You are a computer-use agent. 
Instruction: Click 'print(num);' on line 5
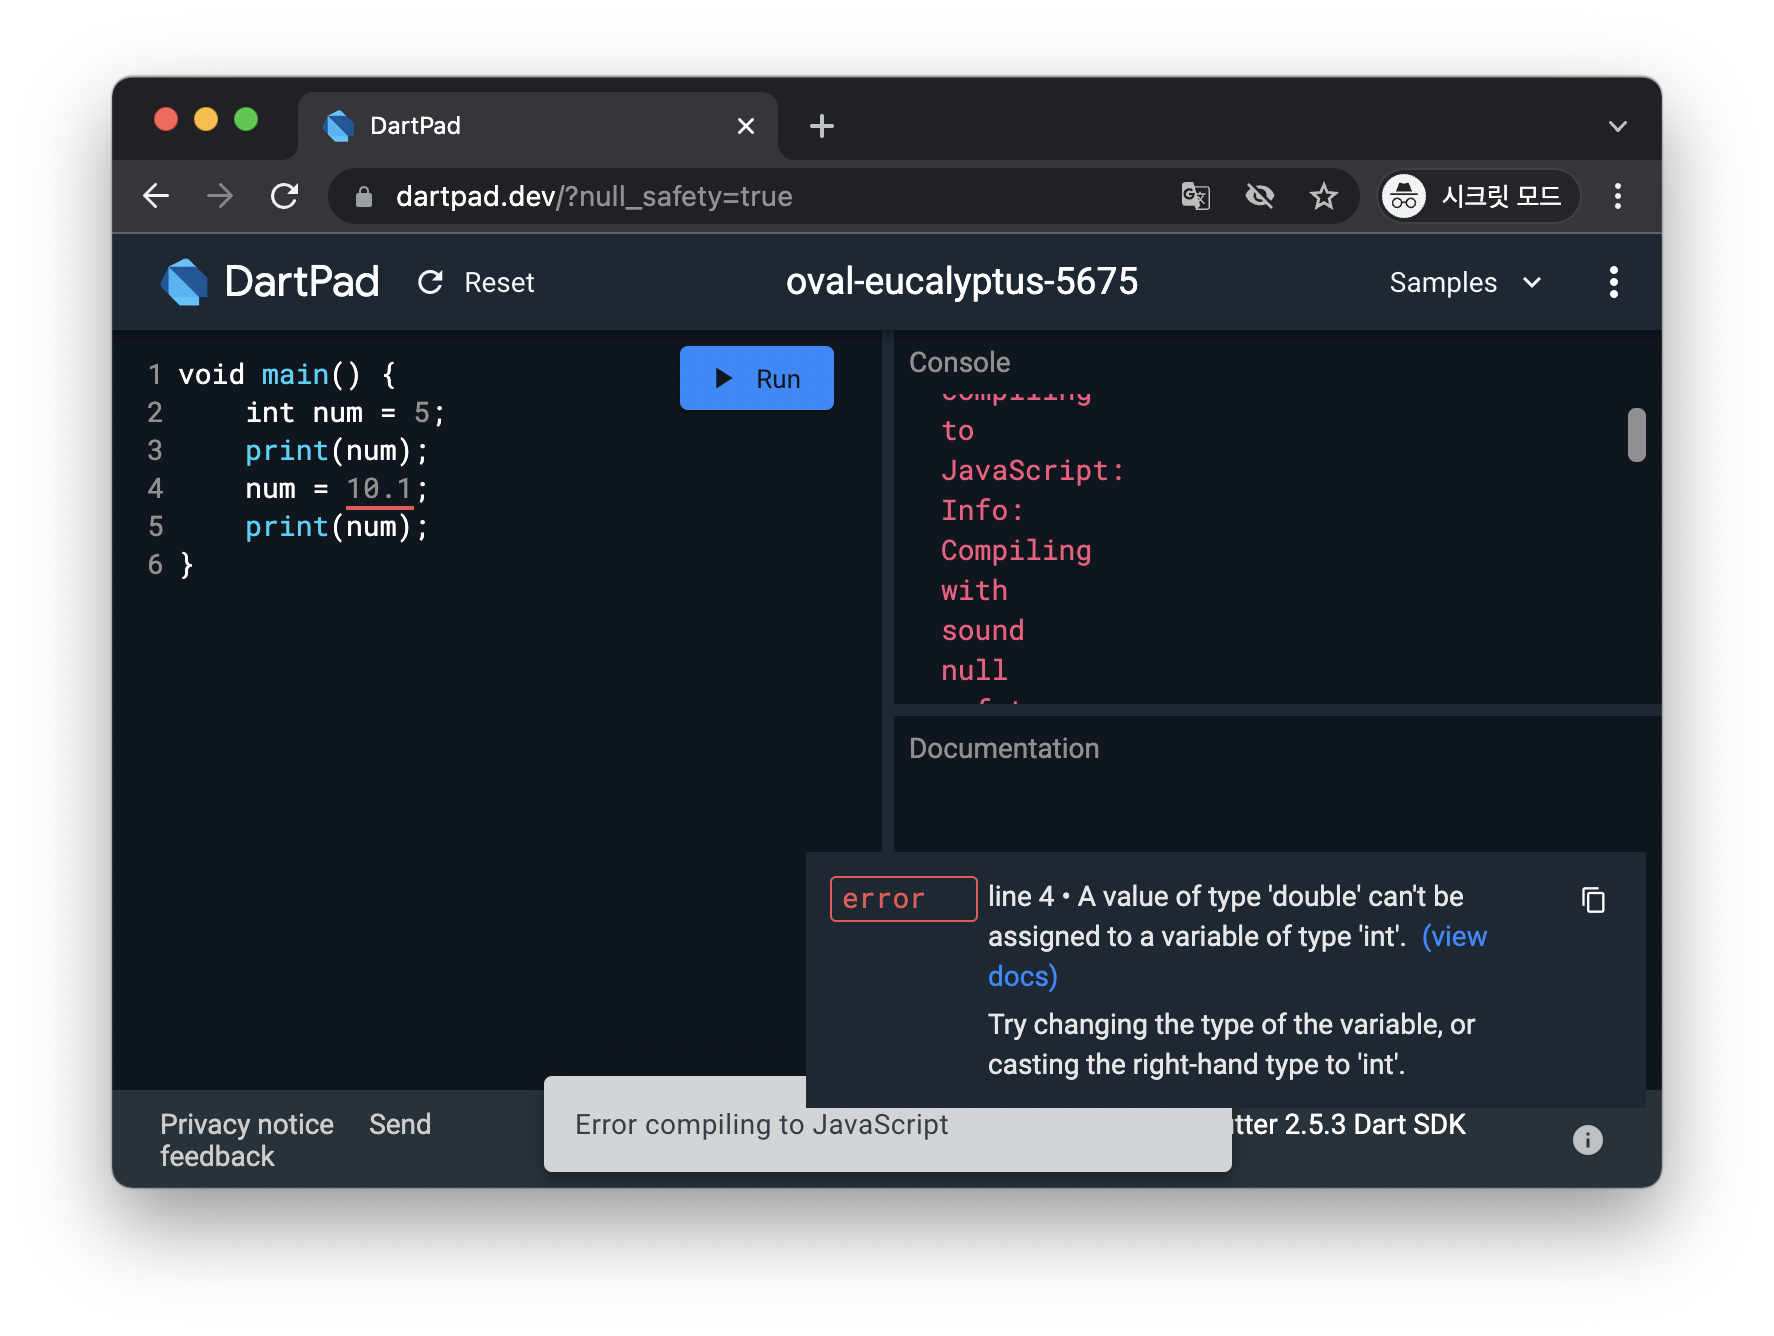pos(337,527)
